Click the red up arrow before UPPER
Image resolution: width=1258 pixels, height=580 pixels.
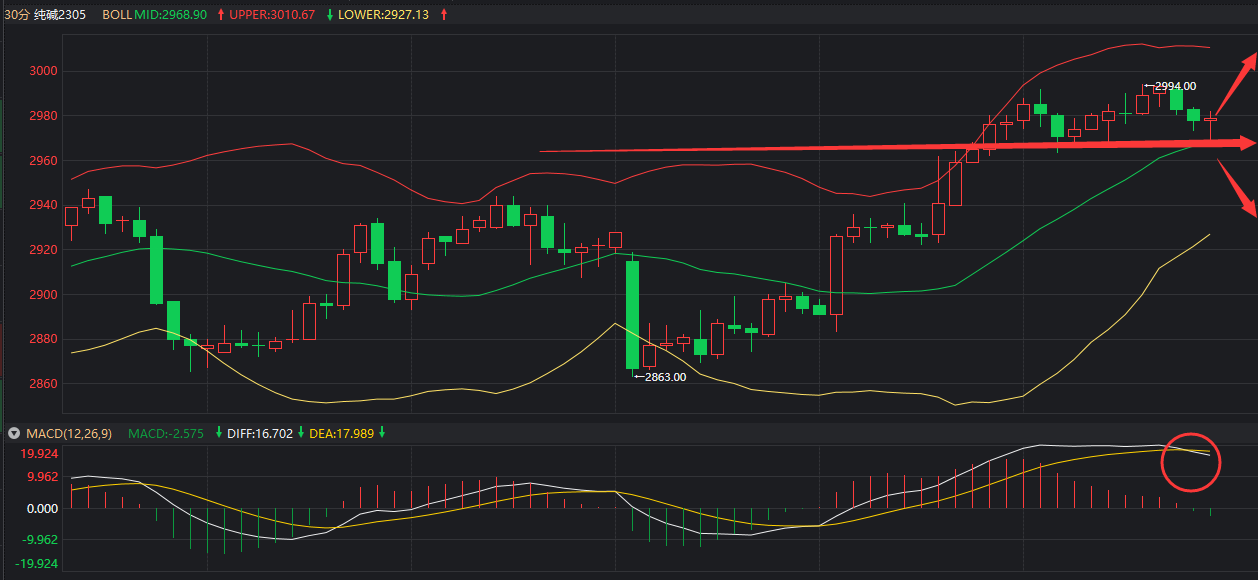[221, 15]
